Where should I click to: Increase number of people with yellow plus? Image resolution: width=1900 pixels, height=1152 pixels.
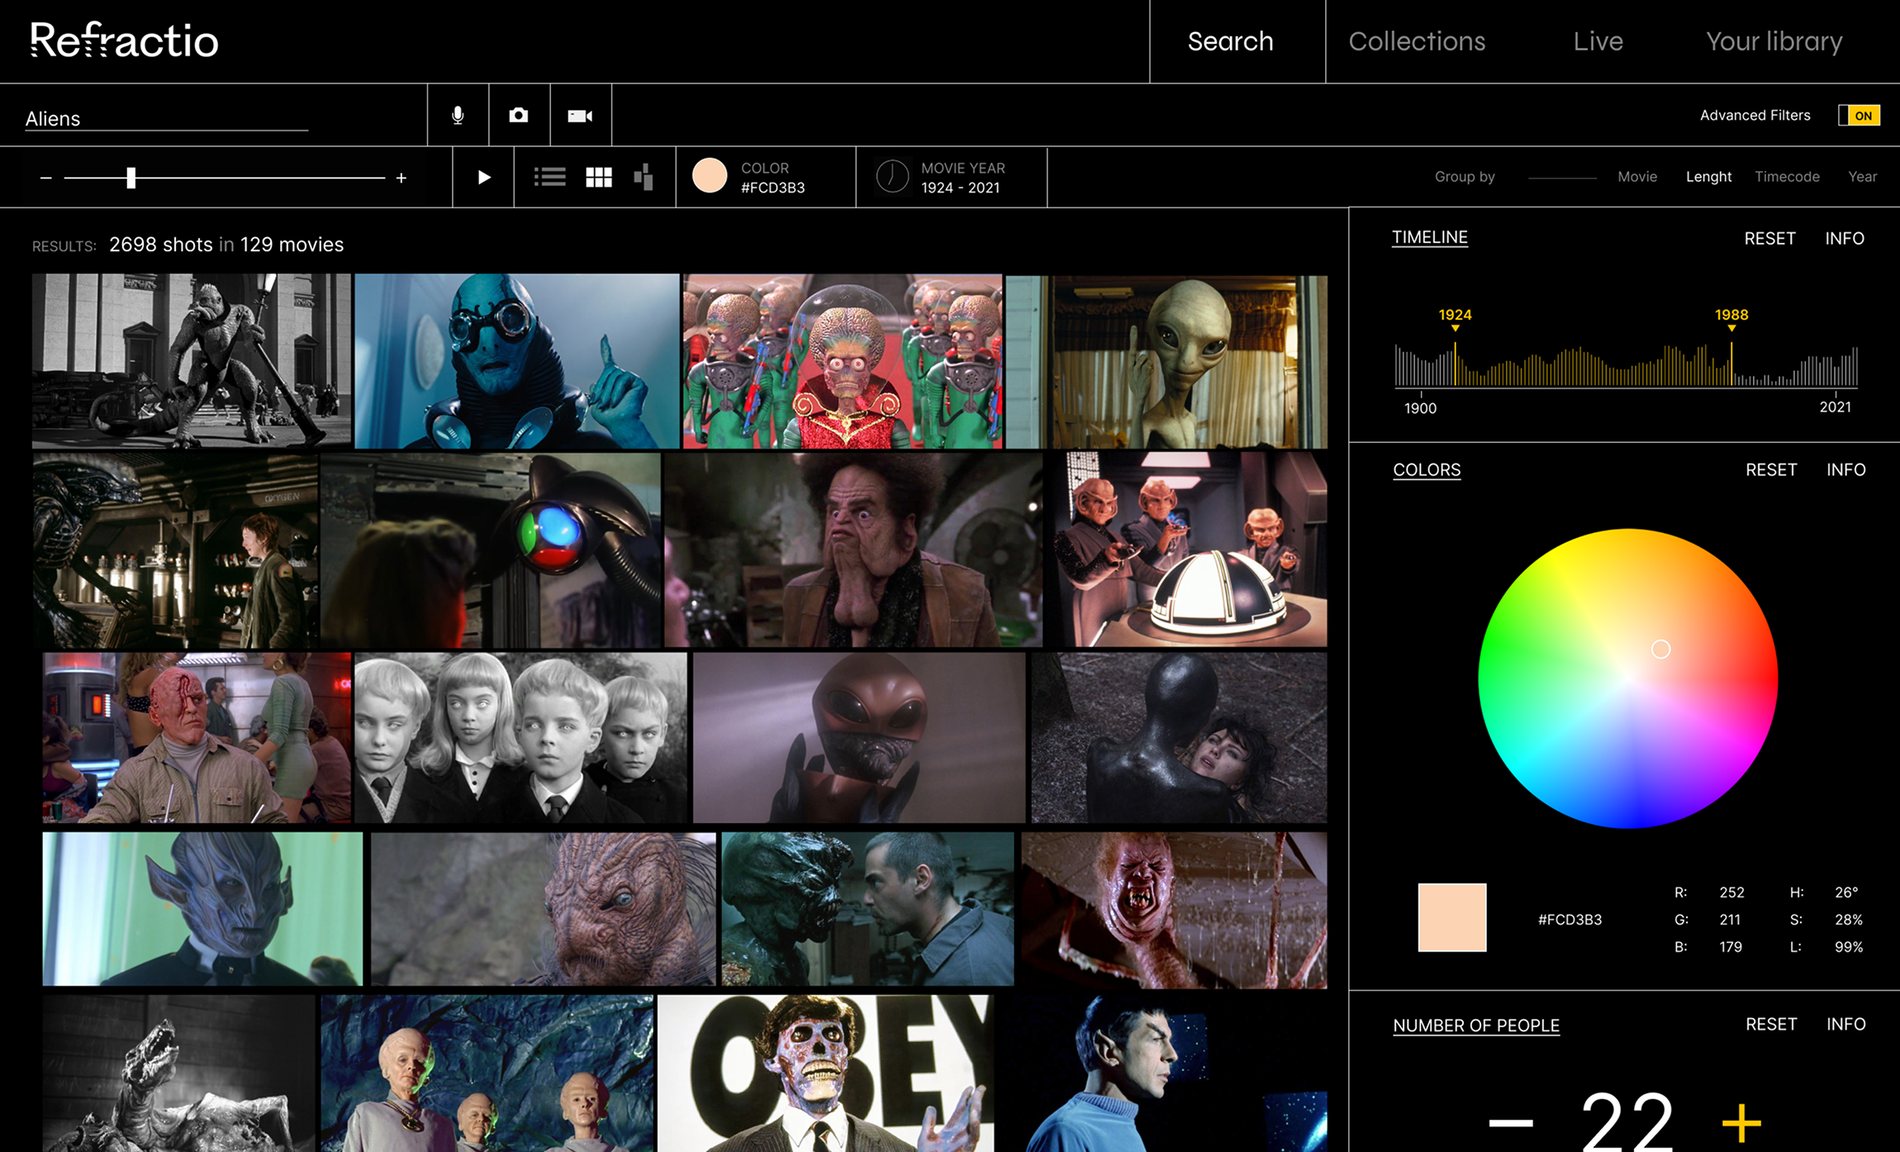(1741, 1122)
